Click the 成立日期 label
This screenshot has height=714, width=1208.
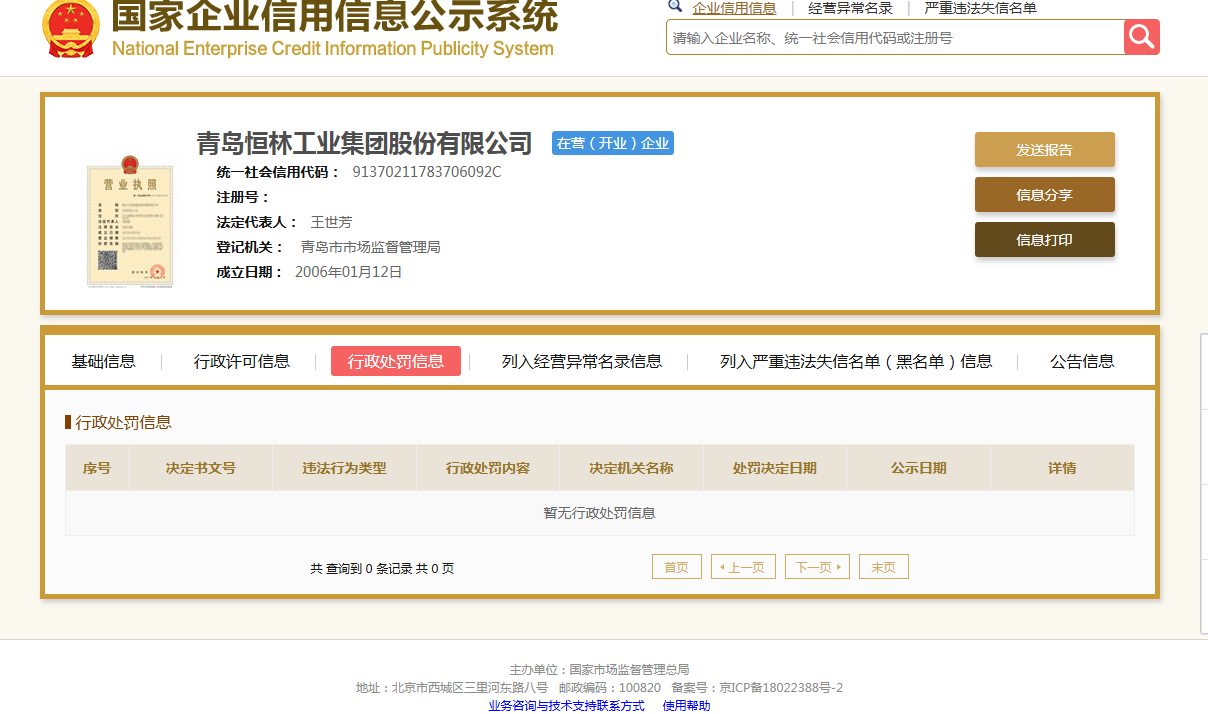point(251,272)
